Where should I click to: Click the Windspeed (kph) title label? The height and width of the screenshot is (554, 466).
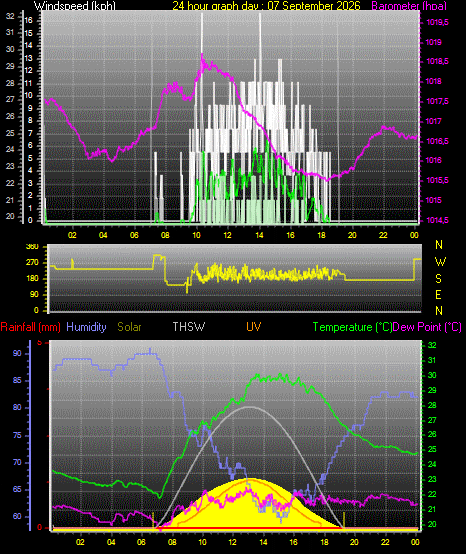tap(75, 5)
